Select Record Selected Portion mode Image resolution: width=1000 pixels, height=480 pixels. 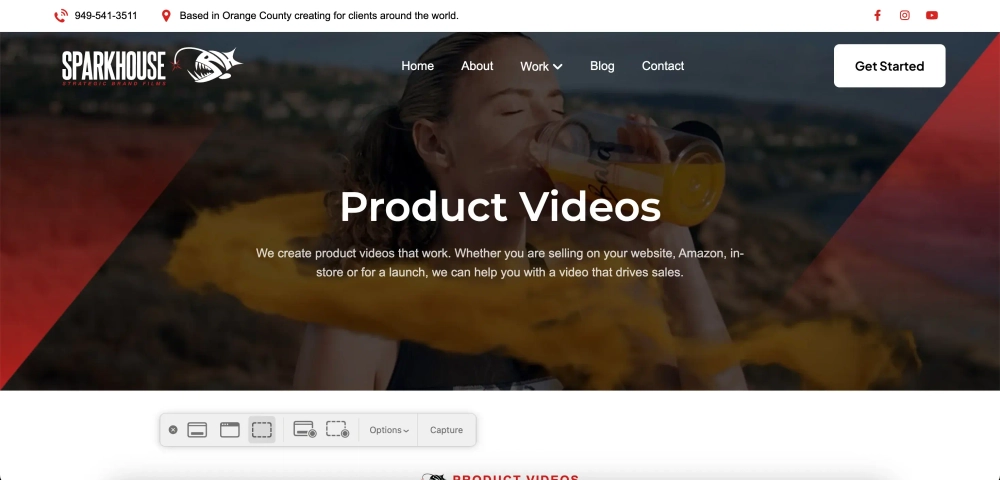[337, 430]
